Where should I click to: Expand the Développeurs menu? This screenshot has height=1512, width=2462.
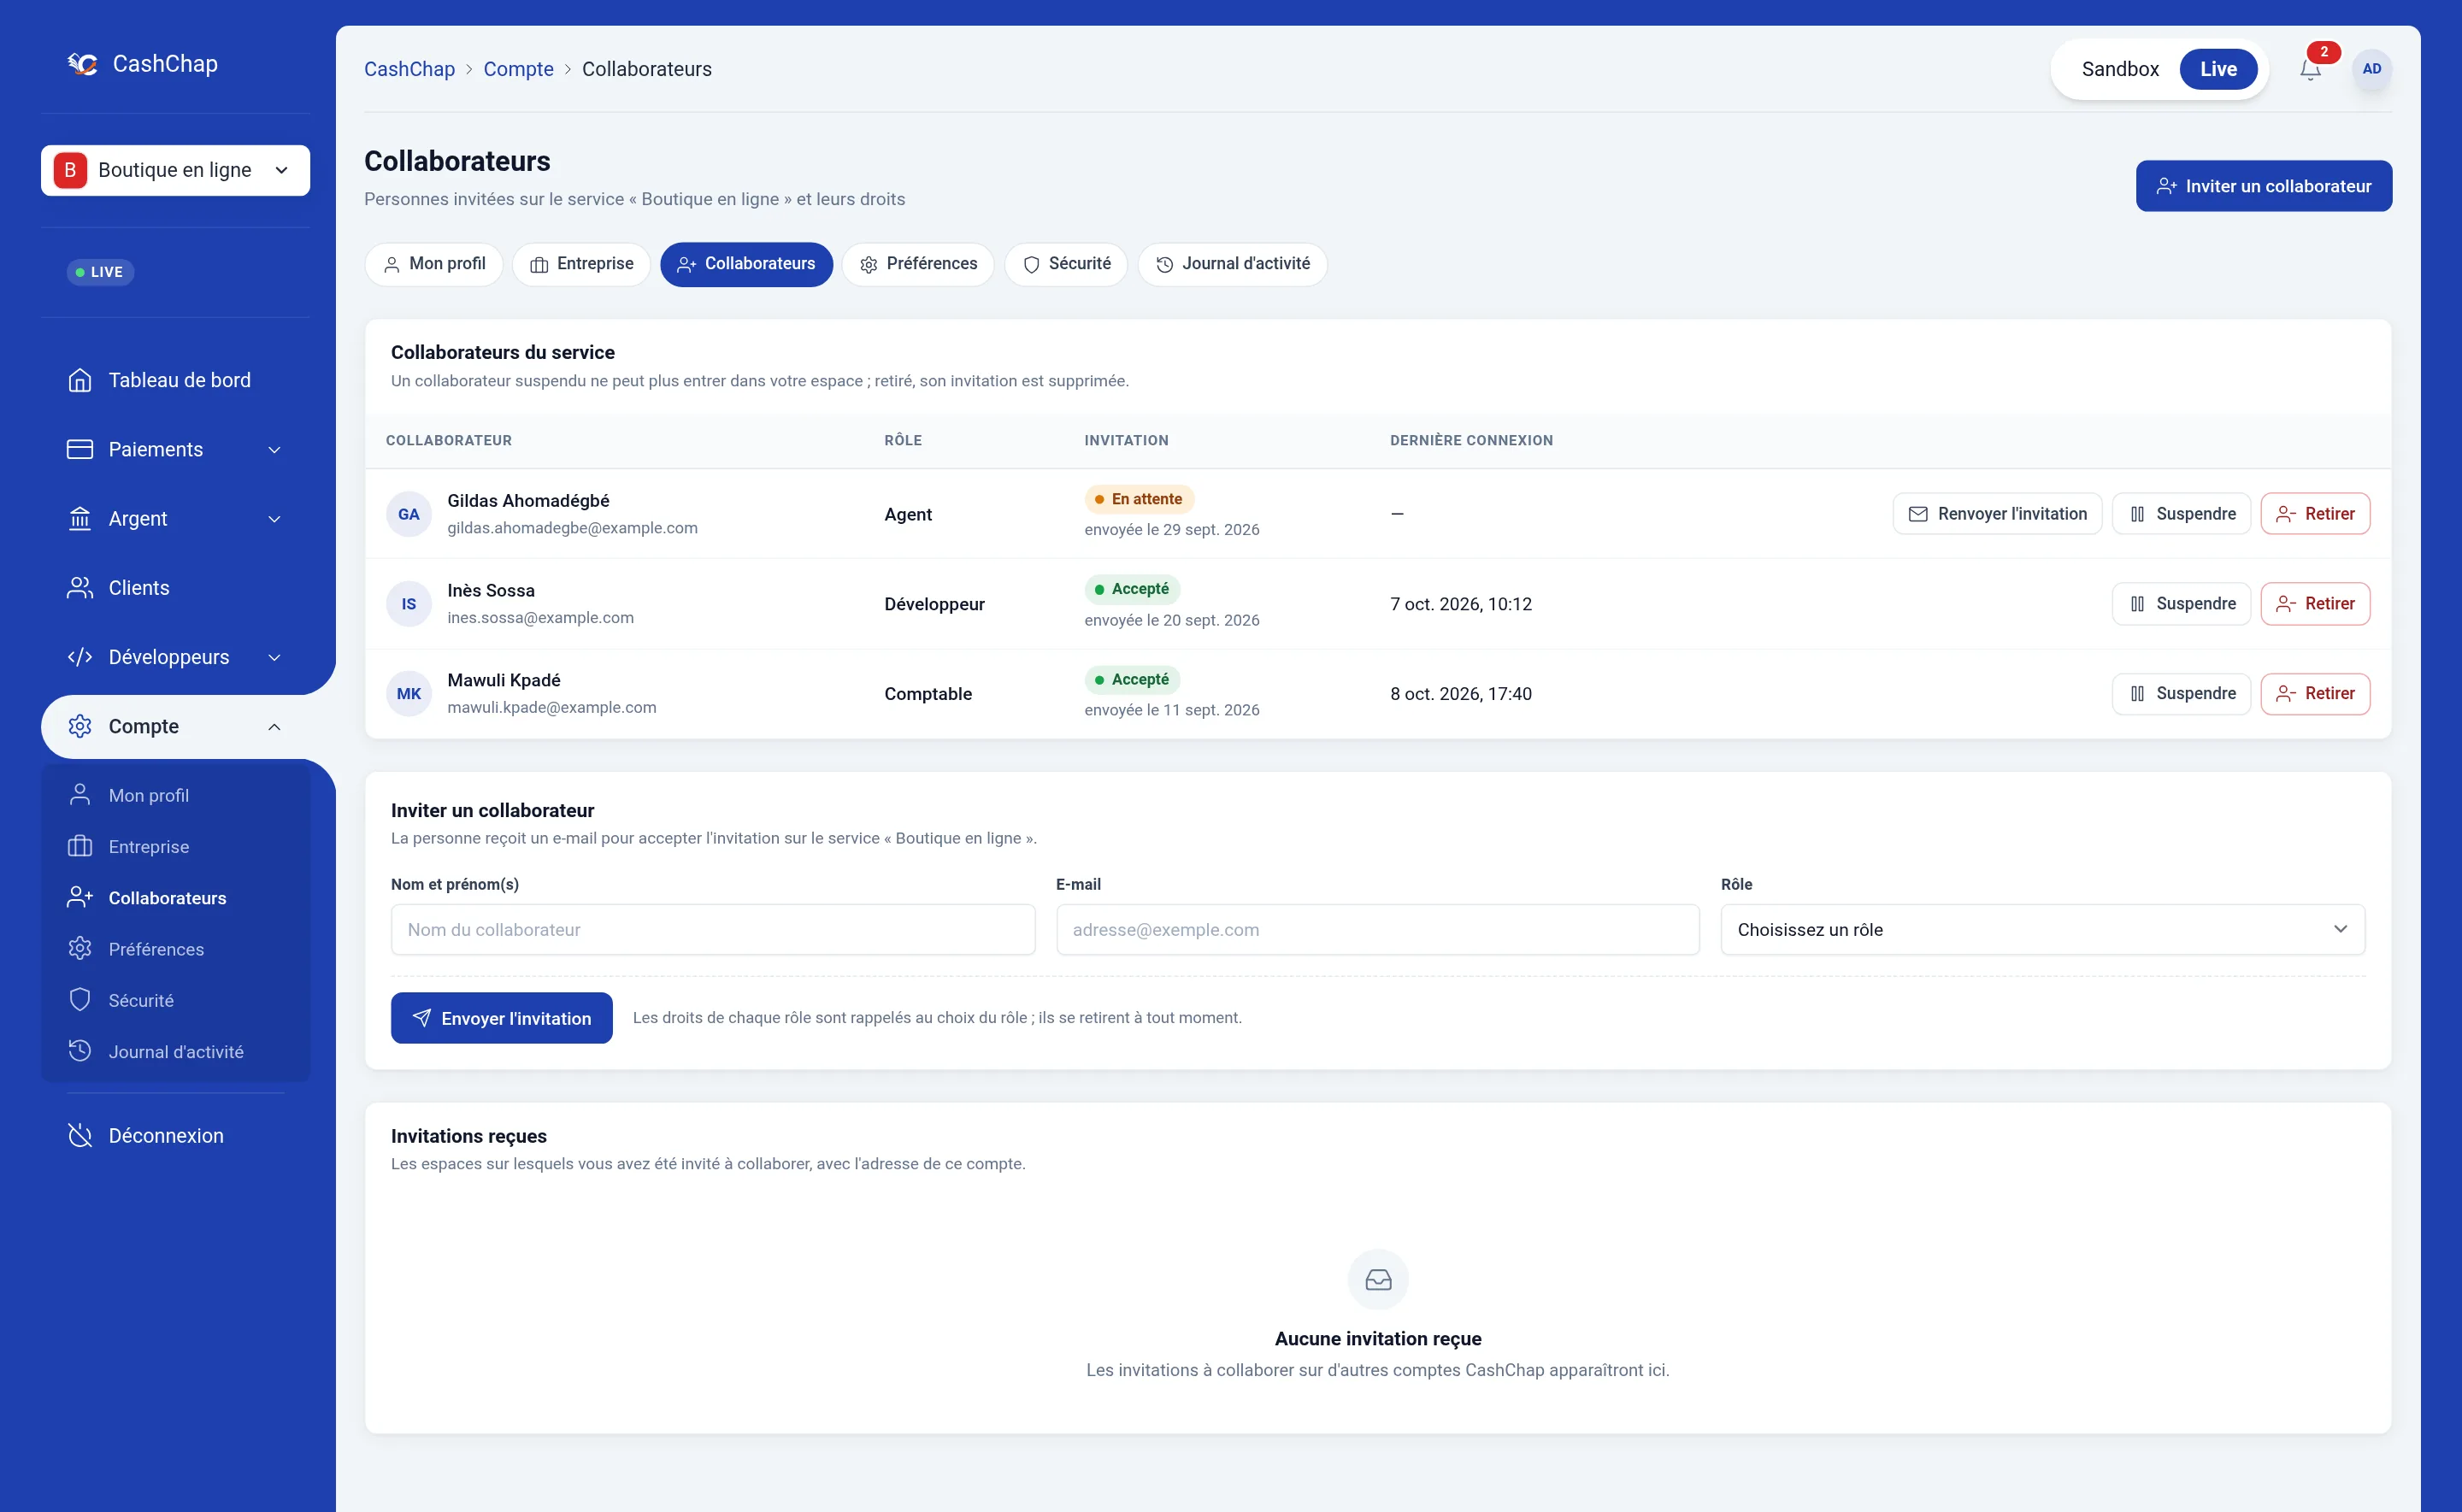tap(175, 657)
